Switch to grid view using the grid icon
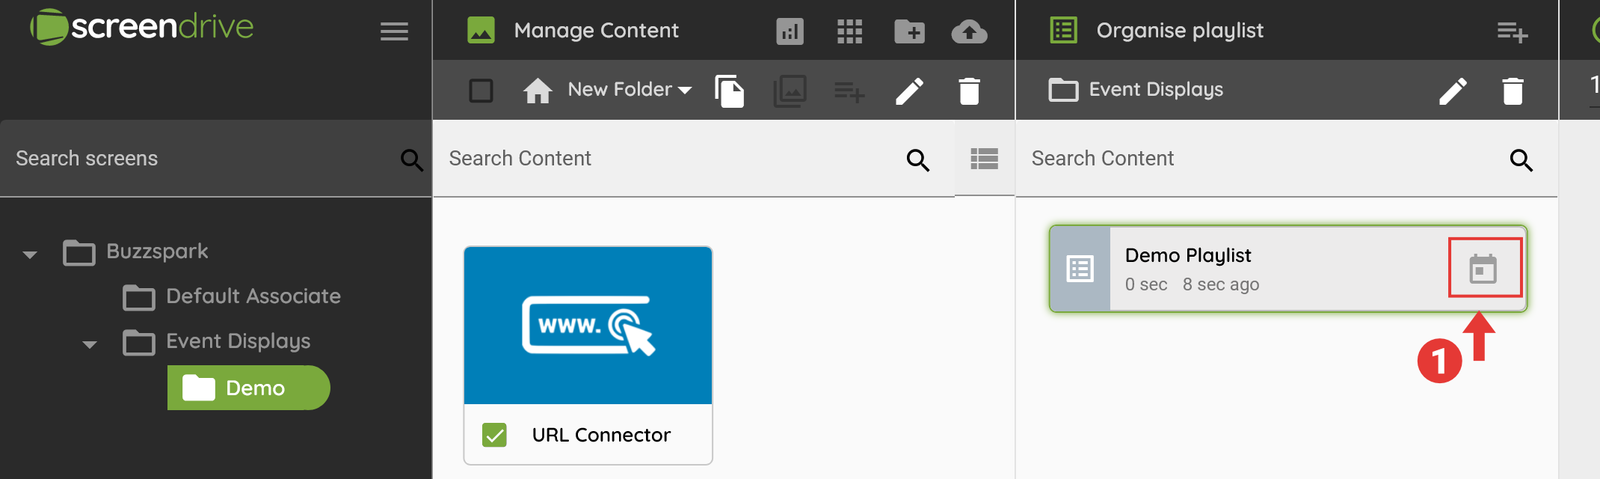Screen dimensions: 1600x479 [849, 32]
